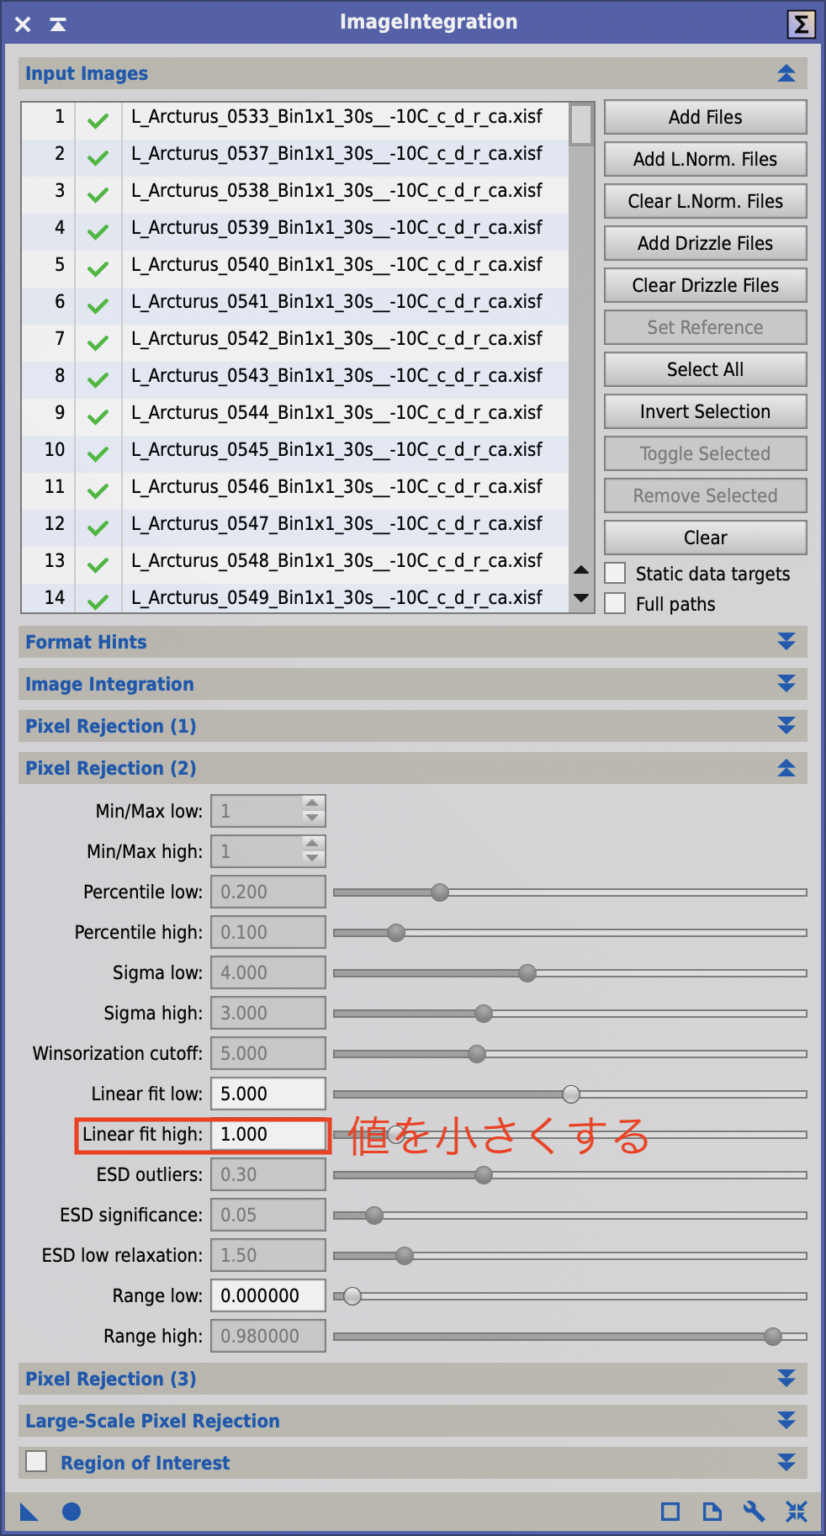The image size is (826, 1536).
Task: Shade the window using title bar arrow icon
Action: coord(58,24)
